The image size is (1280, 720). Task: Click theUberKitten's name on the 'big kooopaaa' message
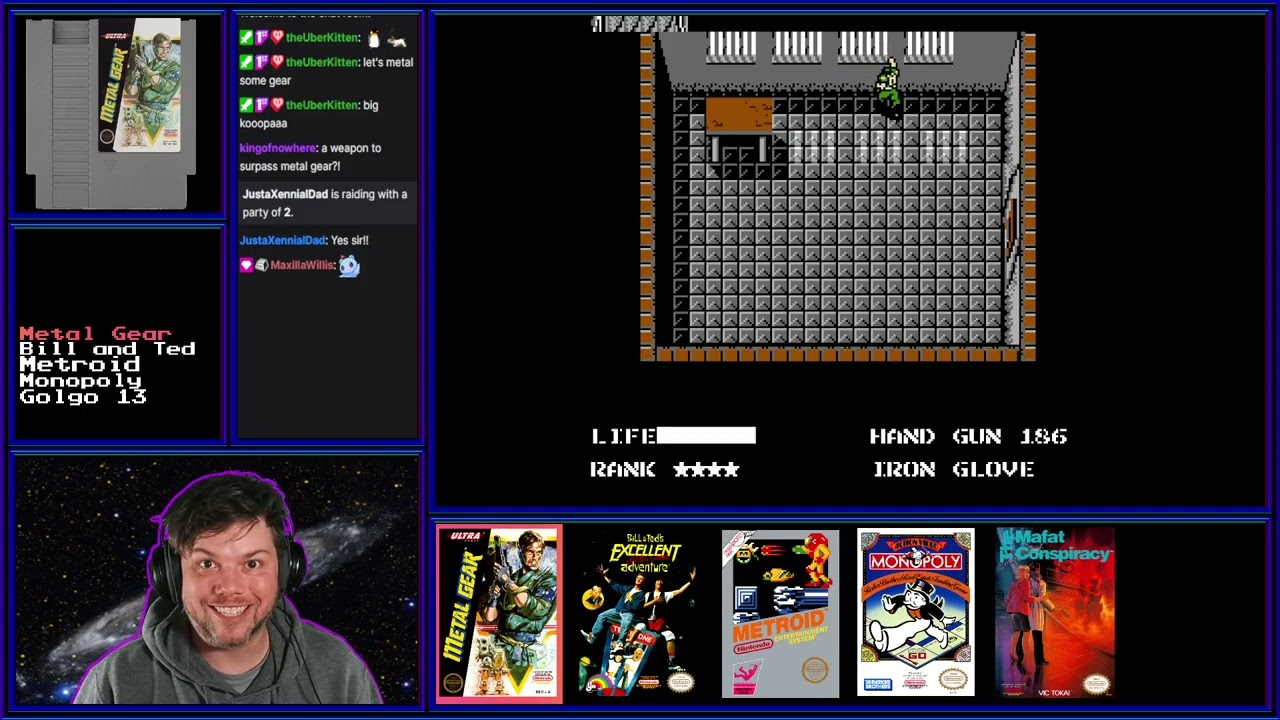pos(323,105)
